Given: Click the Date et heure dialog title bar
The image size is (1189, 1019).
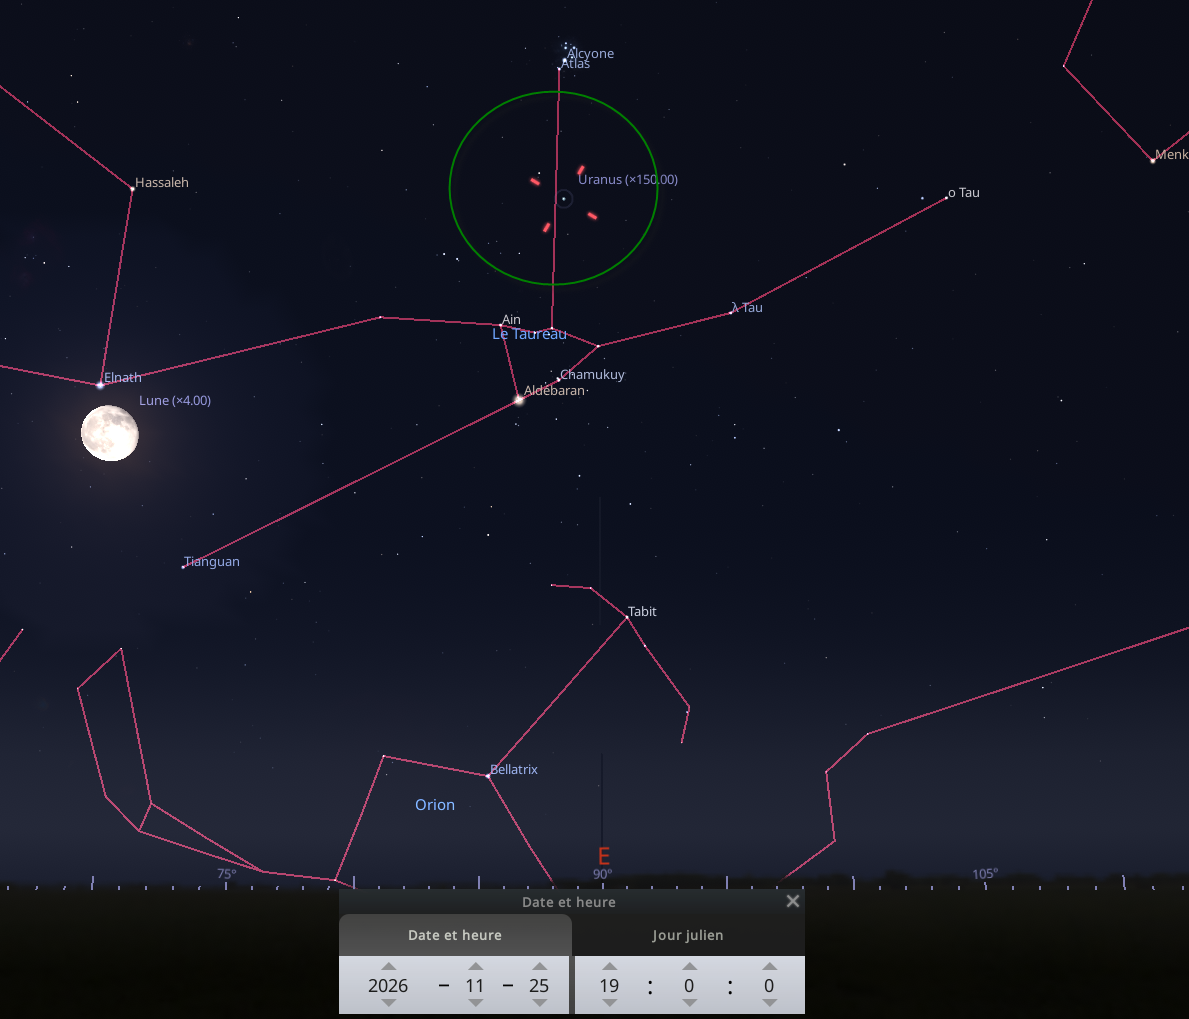Looking at the screenshot, I should tap(569, 901).
